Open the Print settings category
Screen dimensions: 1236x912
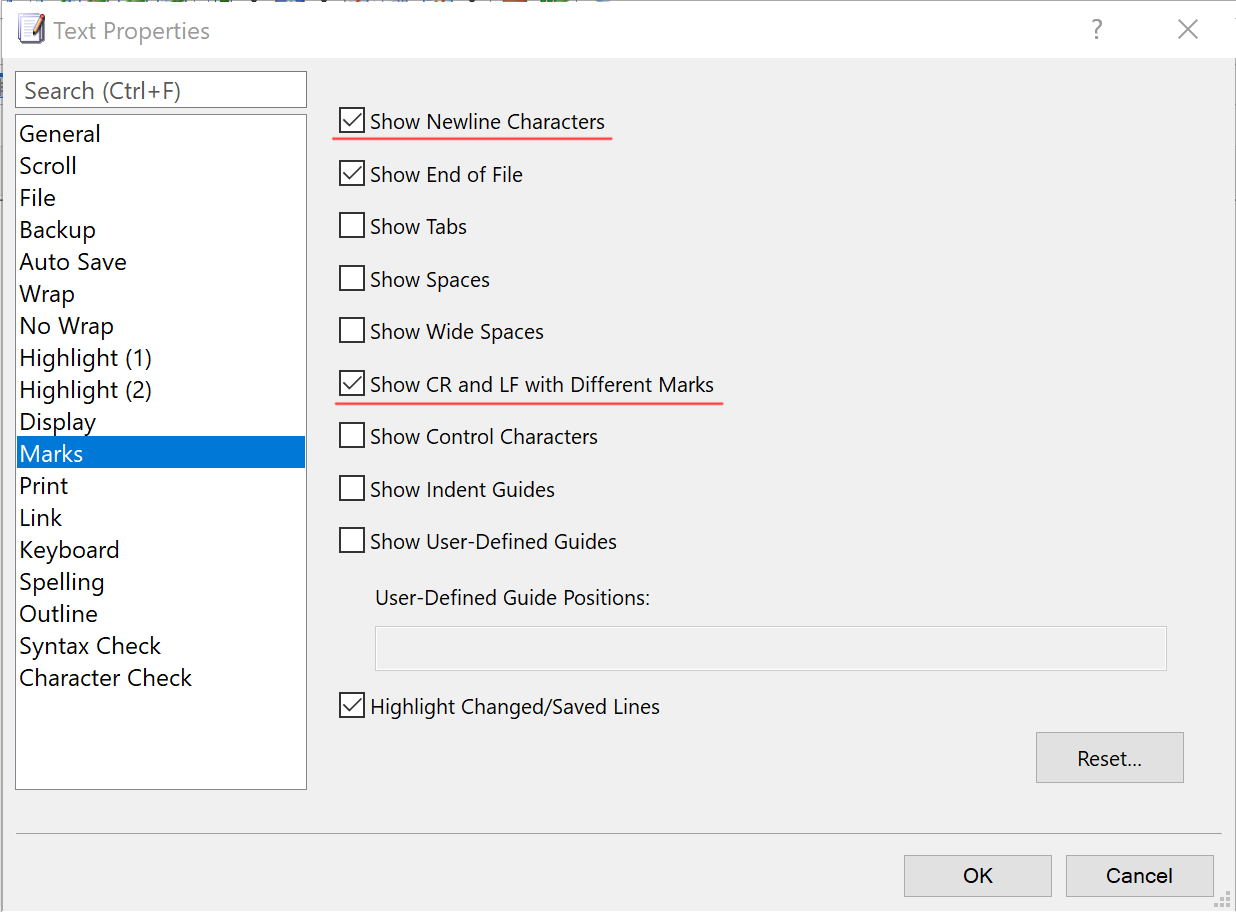[x=161, y=486]
